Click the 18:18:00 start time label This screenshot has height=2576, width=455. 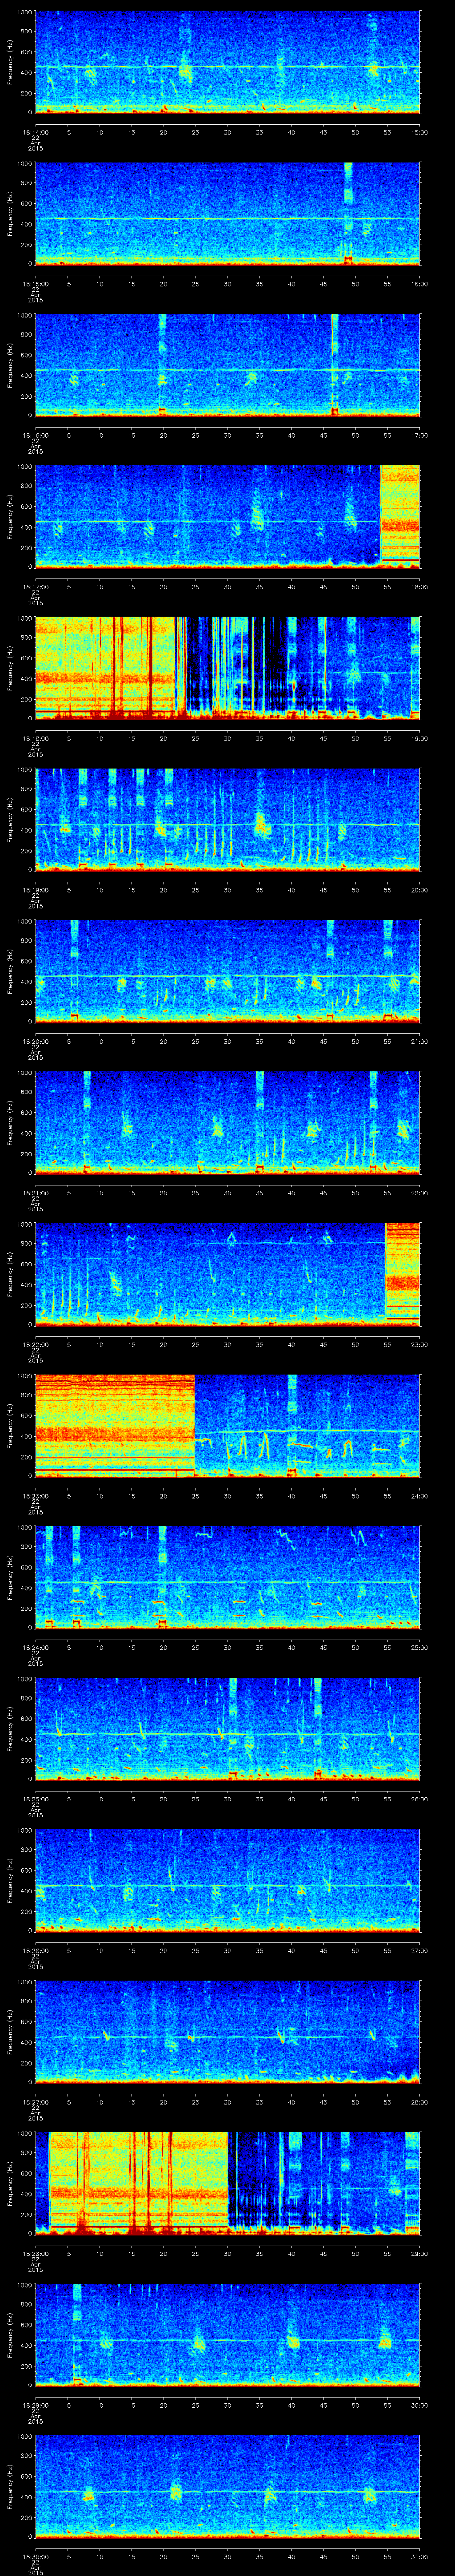coord(35,738)
